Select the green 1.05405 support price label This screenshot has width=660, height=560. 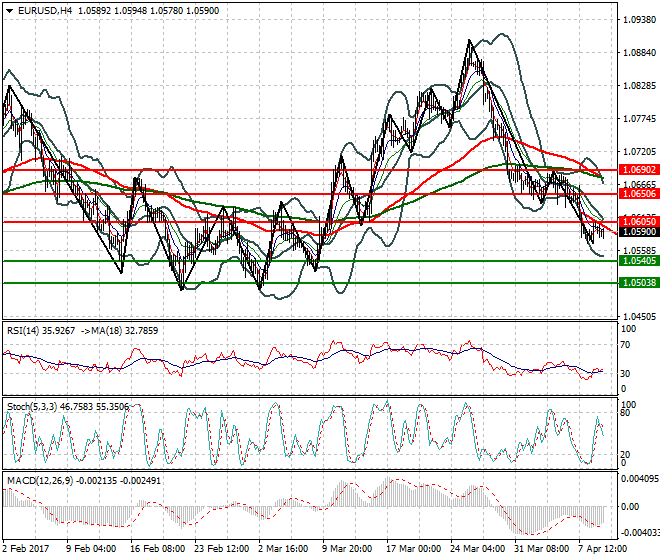tap(639, 261)
